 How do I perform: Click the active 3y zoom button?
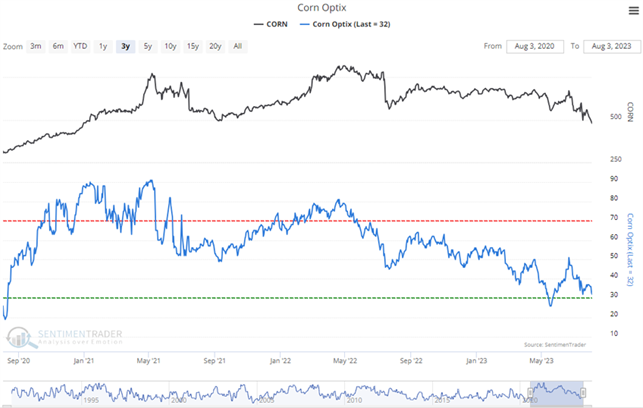[125, 46]
